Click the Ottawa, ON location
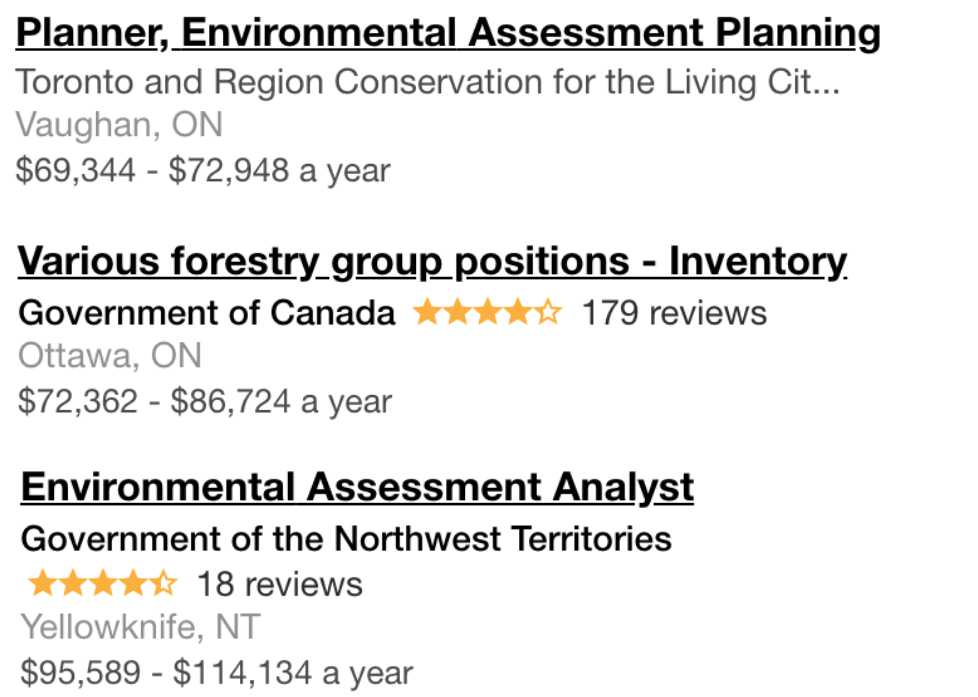Screen dimensions: 978x697 110,356
